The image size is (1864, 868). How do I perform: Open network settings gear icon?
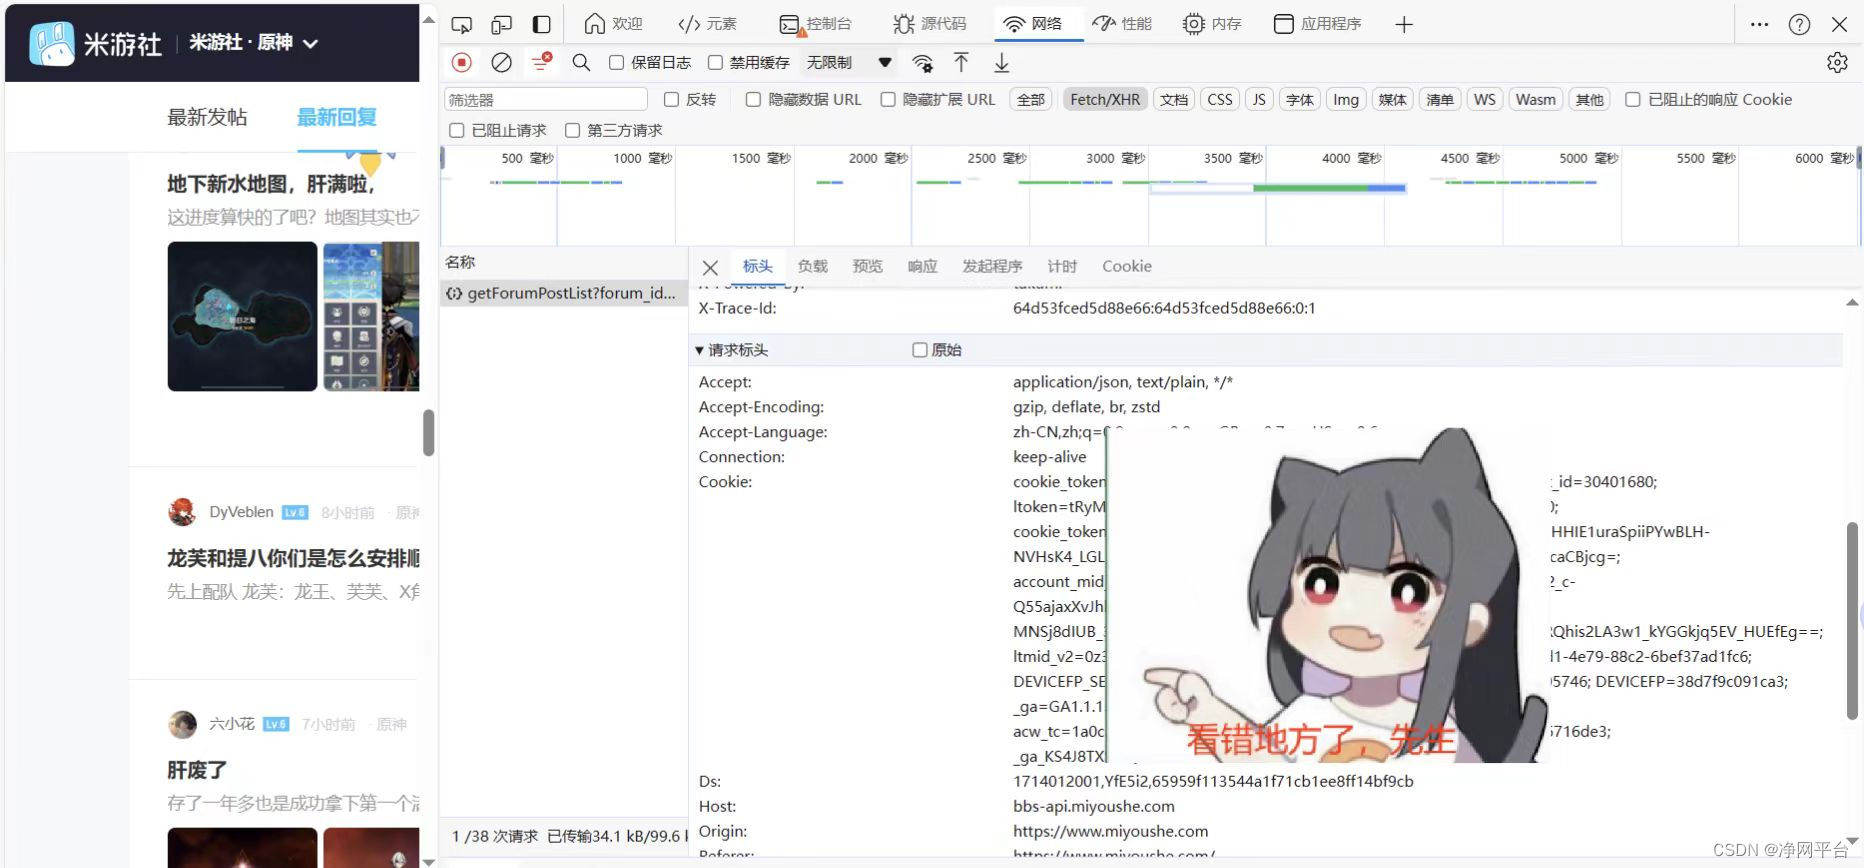coord(1837,63)
